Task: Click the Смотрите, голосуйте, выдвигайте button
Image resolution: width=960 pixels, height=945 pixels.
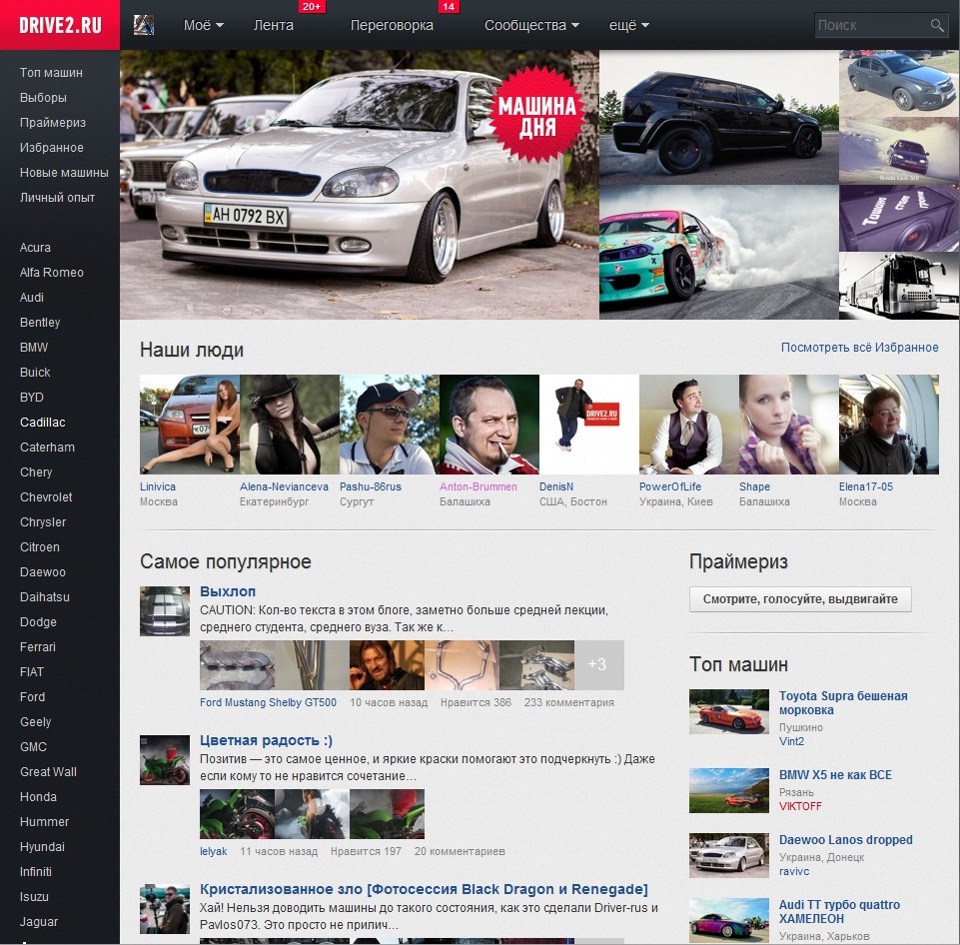Action: tap(800, 599)
